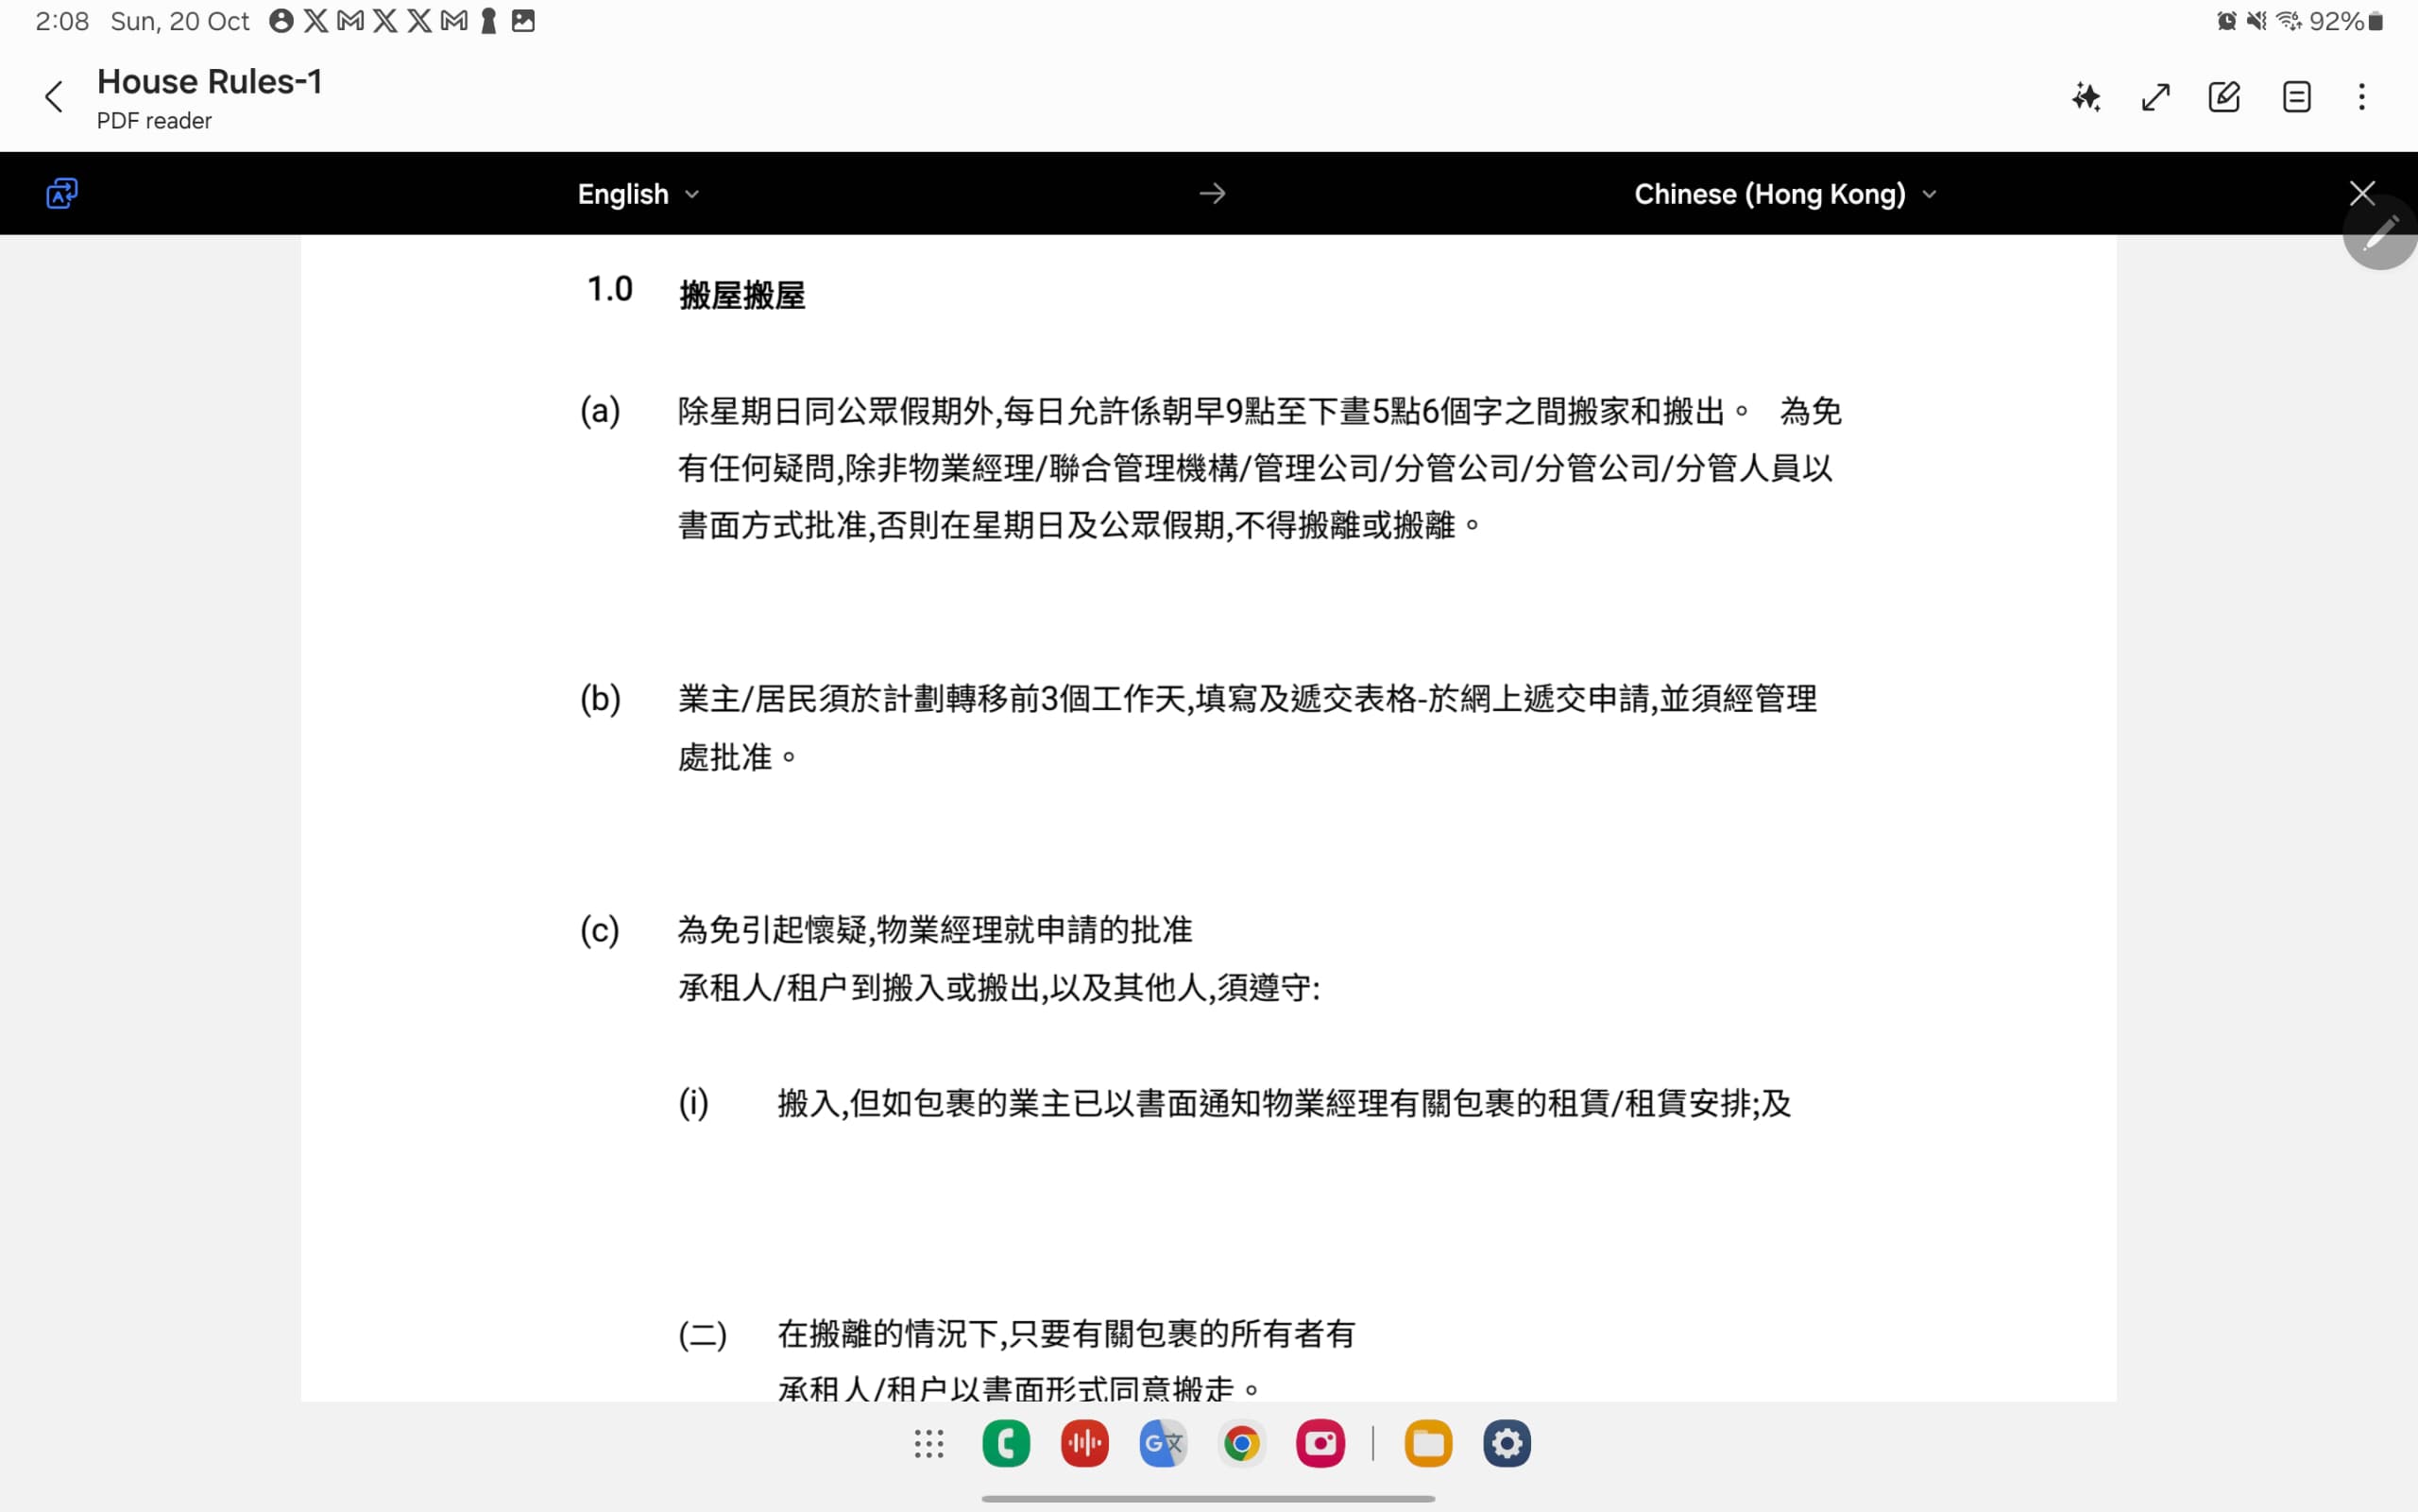Close the translation bar with X
2418x1512 pixels.
2362,193
